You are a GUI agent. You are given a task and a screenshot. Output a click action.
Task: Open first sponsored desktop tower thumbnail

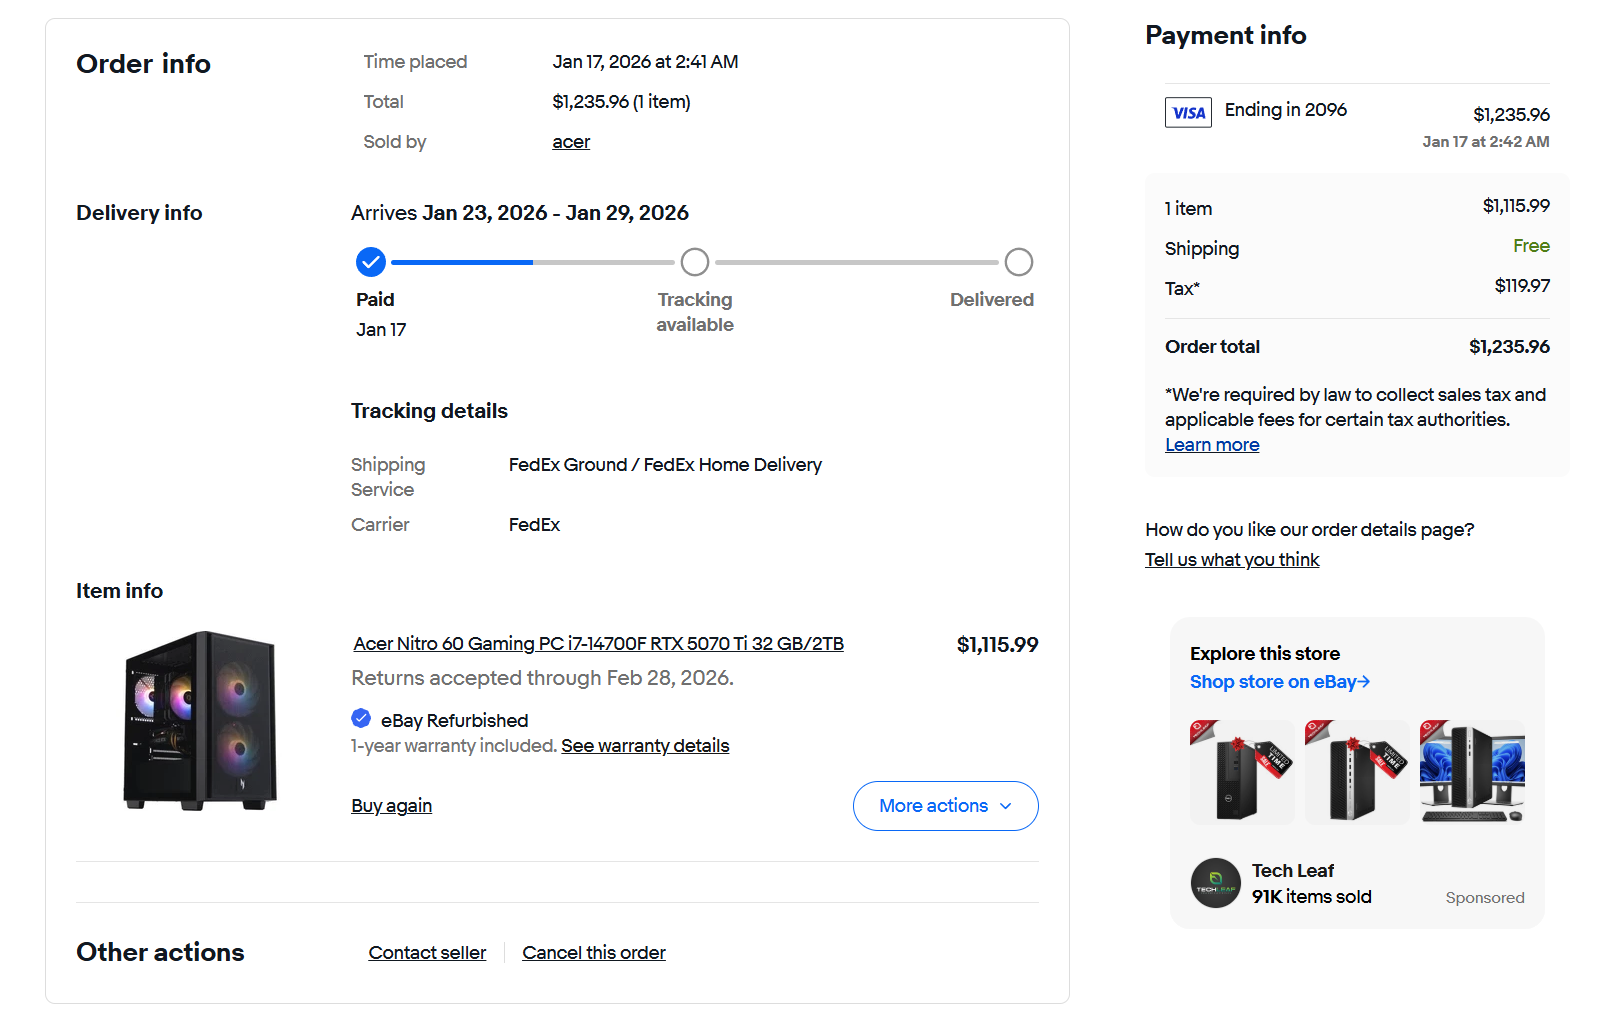(1242, 772)
